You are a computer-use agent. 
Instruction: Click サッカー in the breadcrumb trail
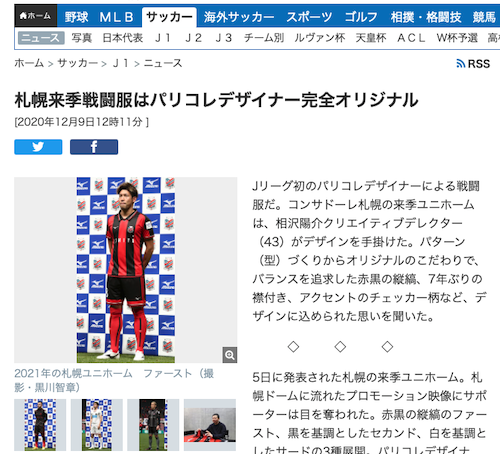(78, 63)
